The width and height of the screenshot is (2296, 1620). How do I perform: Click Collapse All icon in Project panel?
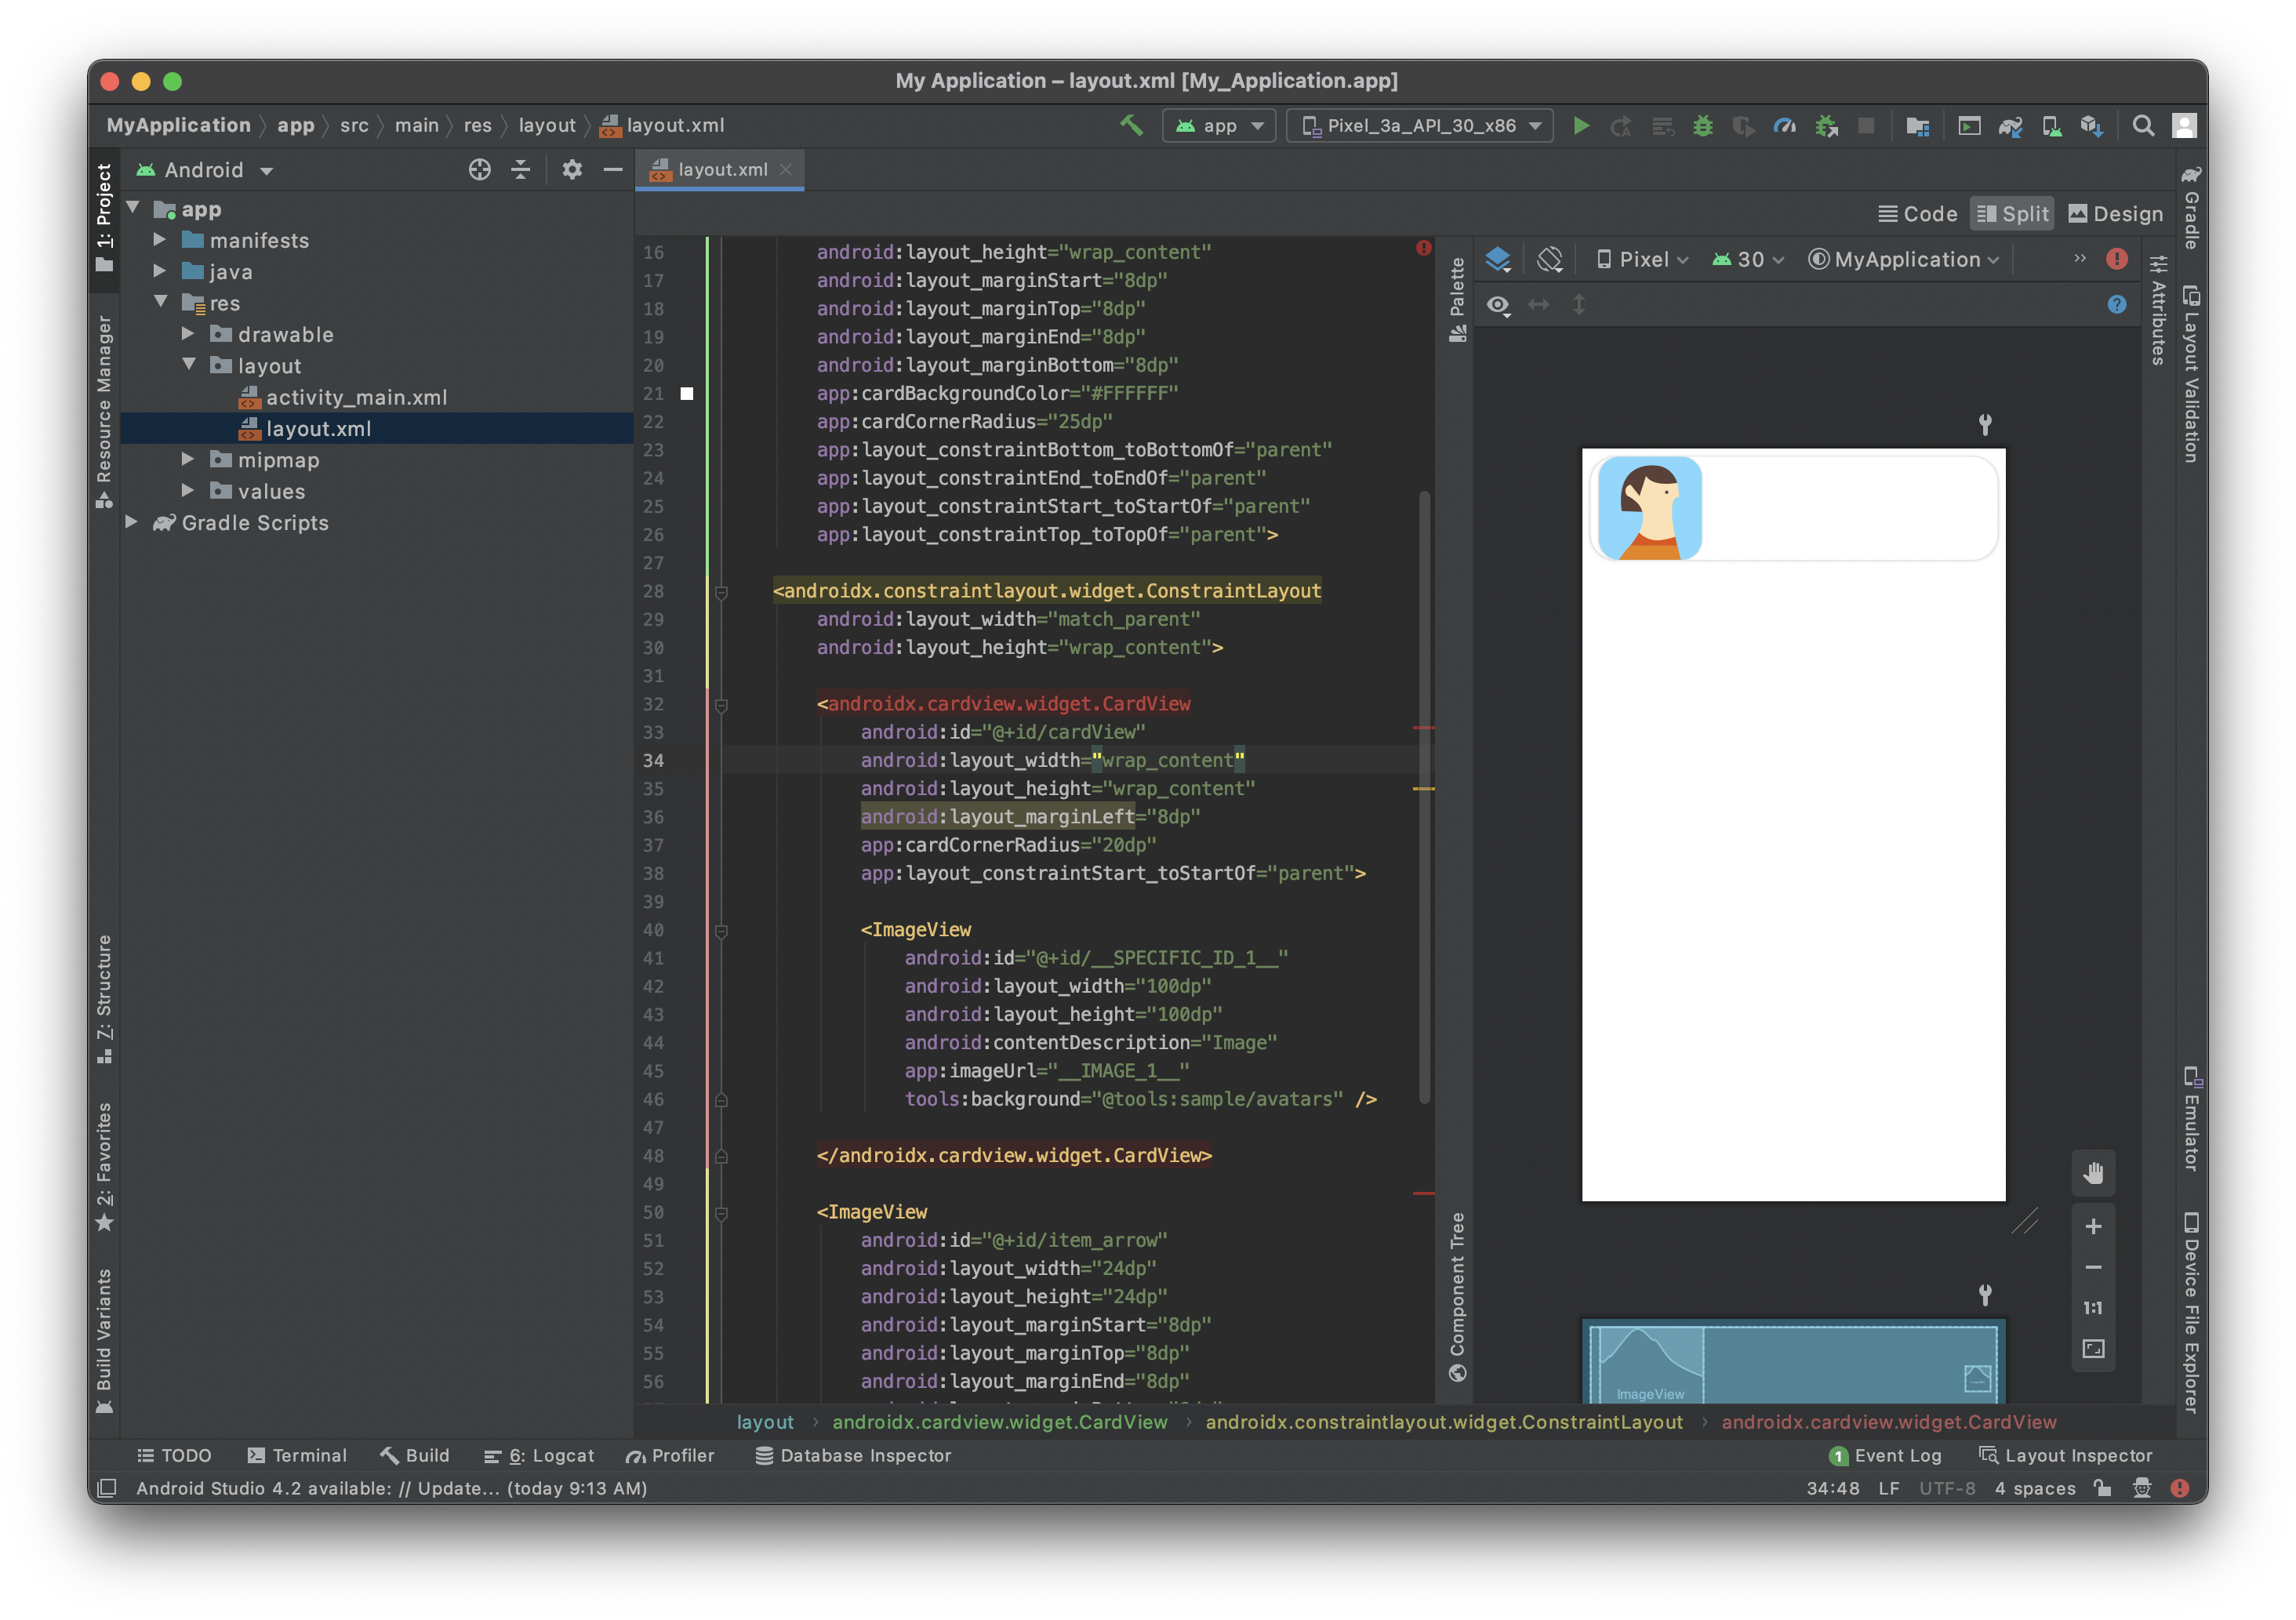pyautogui.click(x=521, y=169)
